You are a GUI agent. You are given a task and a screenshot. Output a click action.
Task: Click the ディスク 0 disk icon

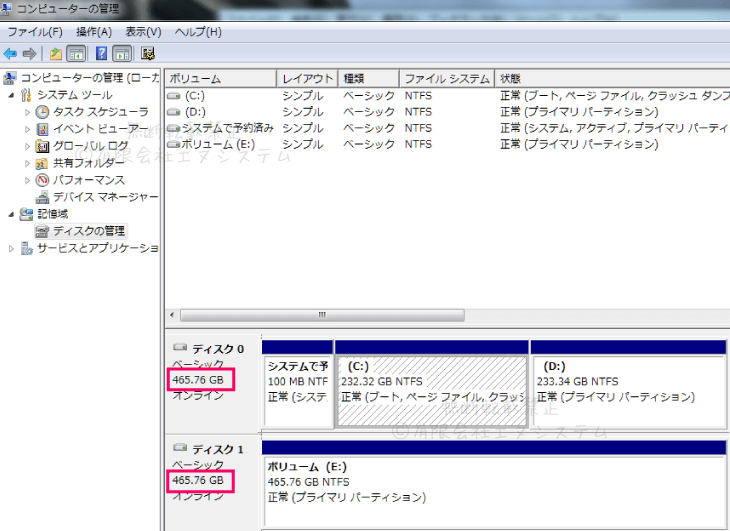tap(180, 347)
